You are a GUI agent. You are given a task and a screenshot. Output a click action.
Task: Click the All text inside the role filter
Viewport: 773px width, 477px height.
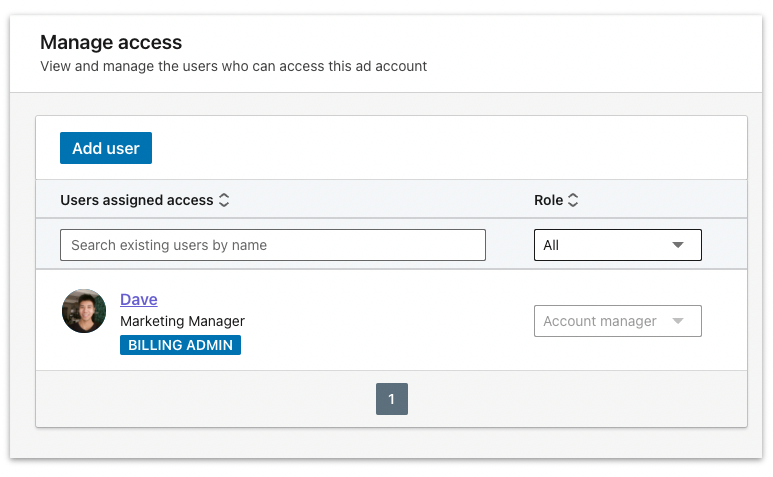pyautogui.click(x=551, y=245)
